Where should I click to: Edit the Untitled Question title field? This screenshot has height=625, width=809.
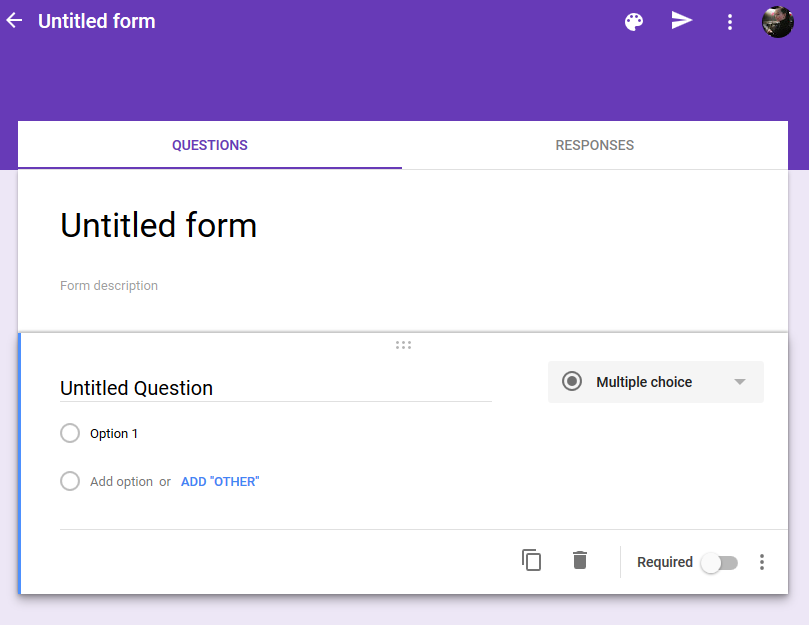[x=275, y=388]
